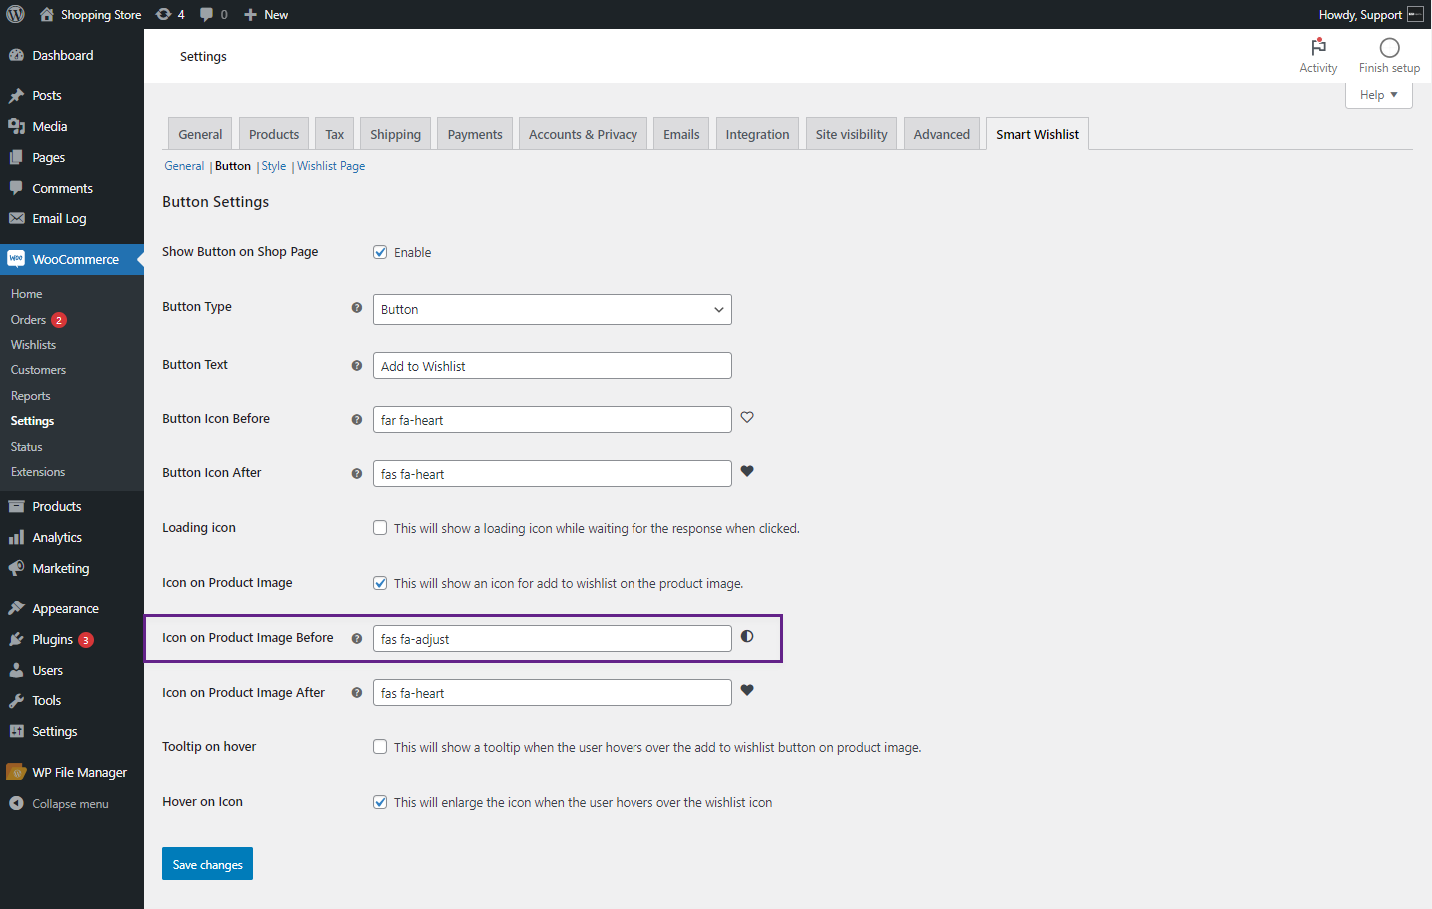Switch to Site visibility tab
Viewport: 1432px width, 909px height.
(851, 134)
